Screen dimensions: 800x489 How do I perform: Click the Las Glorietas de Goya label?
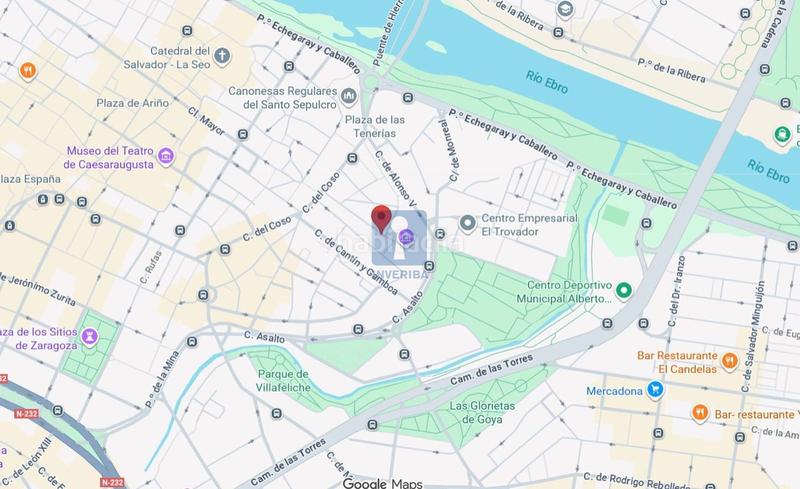(x=482, y=412)
